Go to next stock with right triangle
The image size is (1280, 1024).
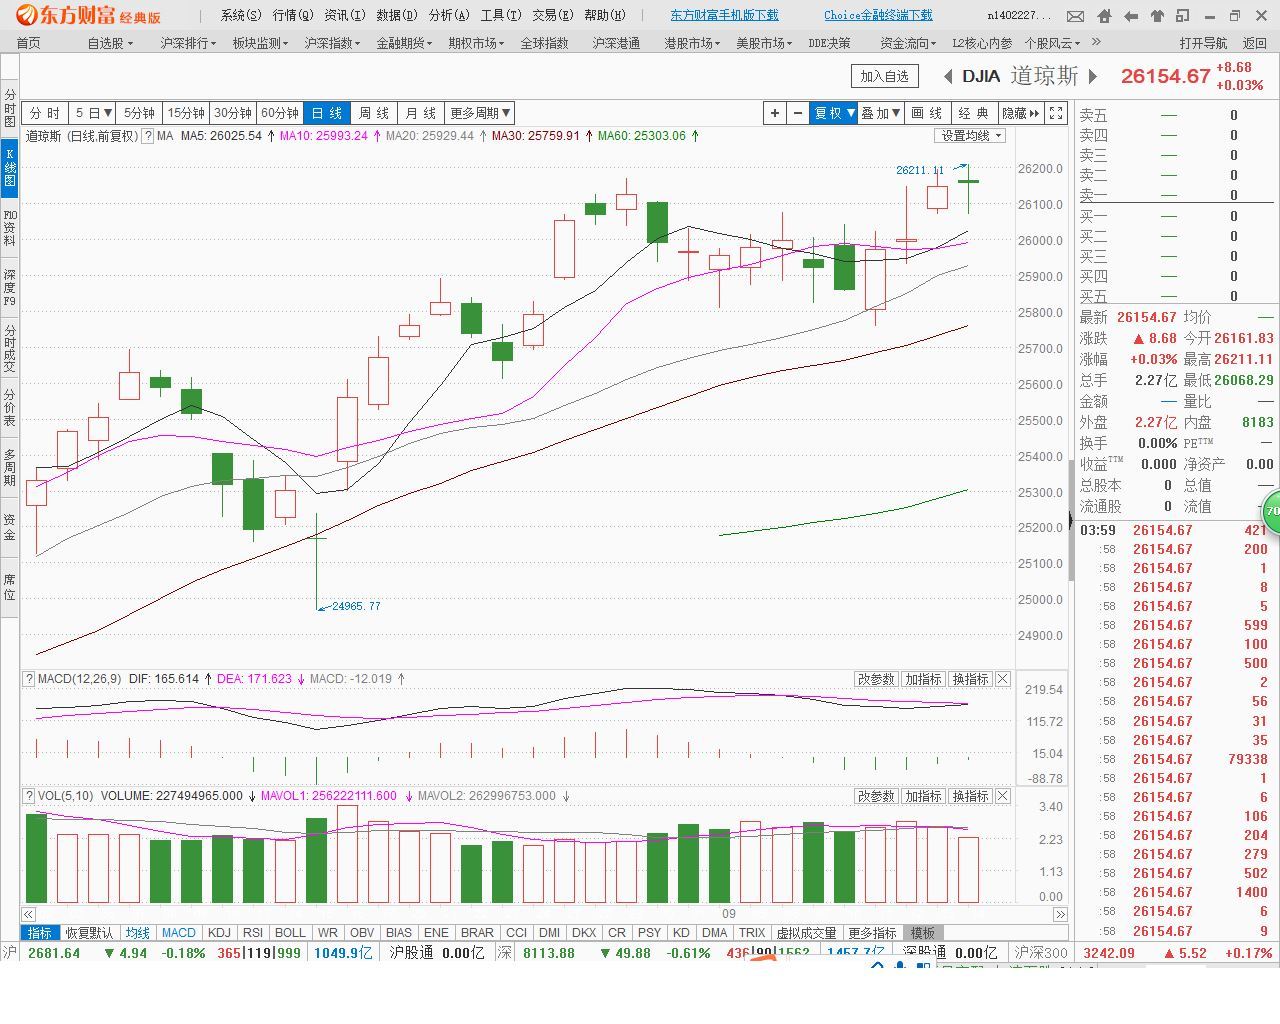pos(1093,76)
